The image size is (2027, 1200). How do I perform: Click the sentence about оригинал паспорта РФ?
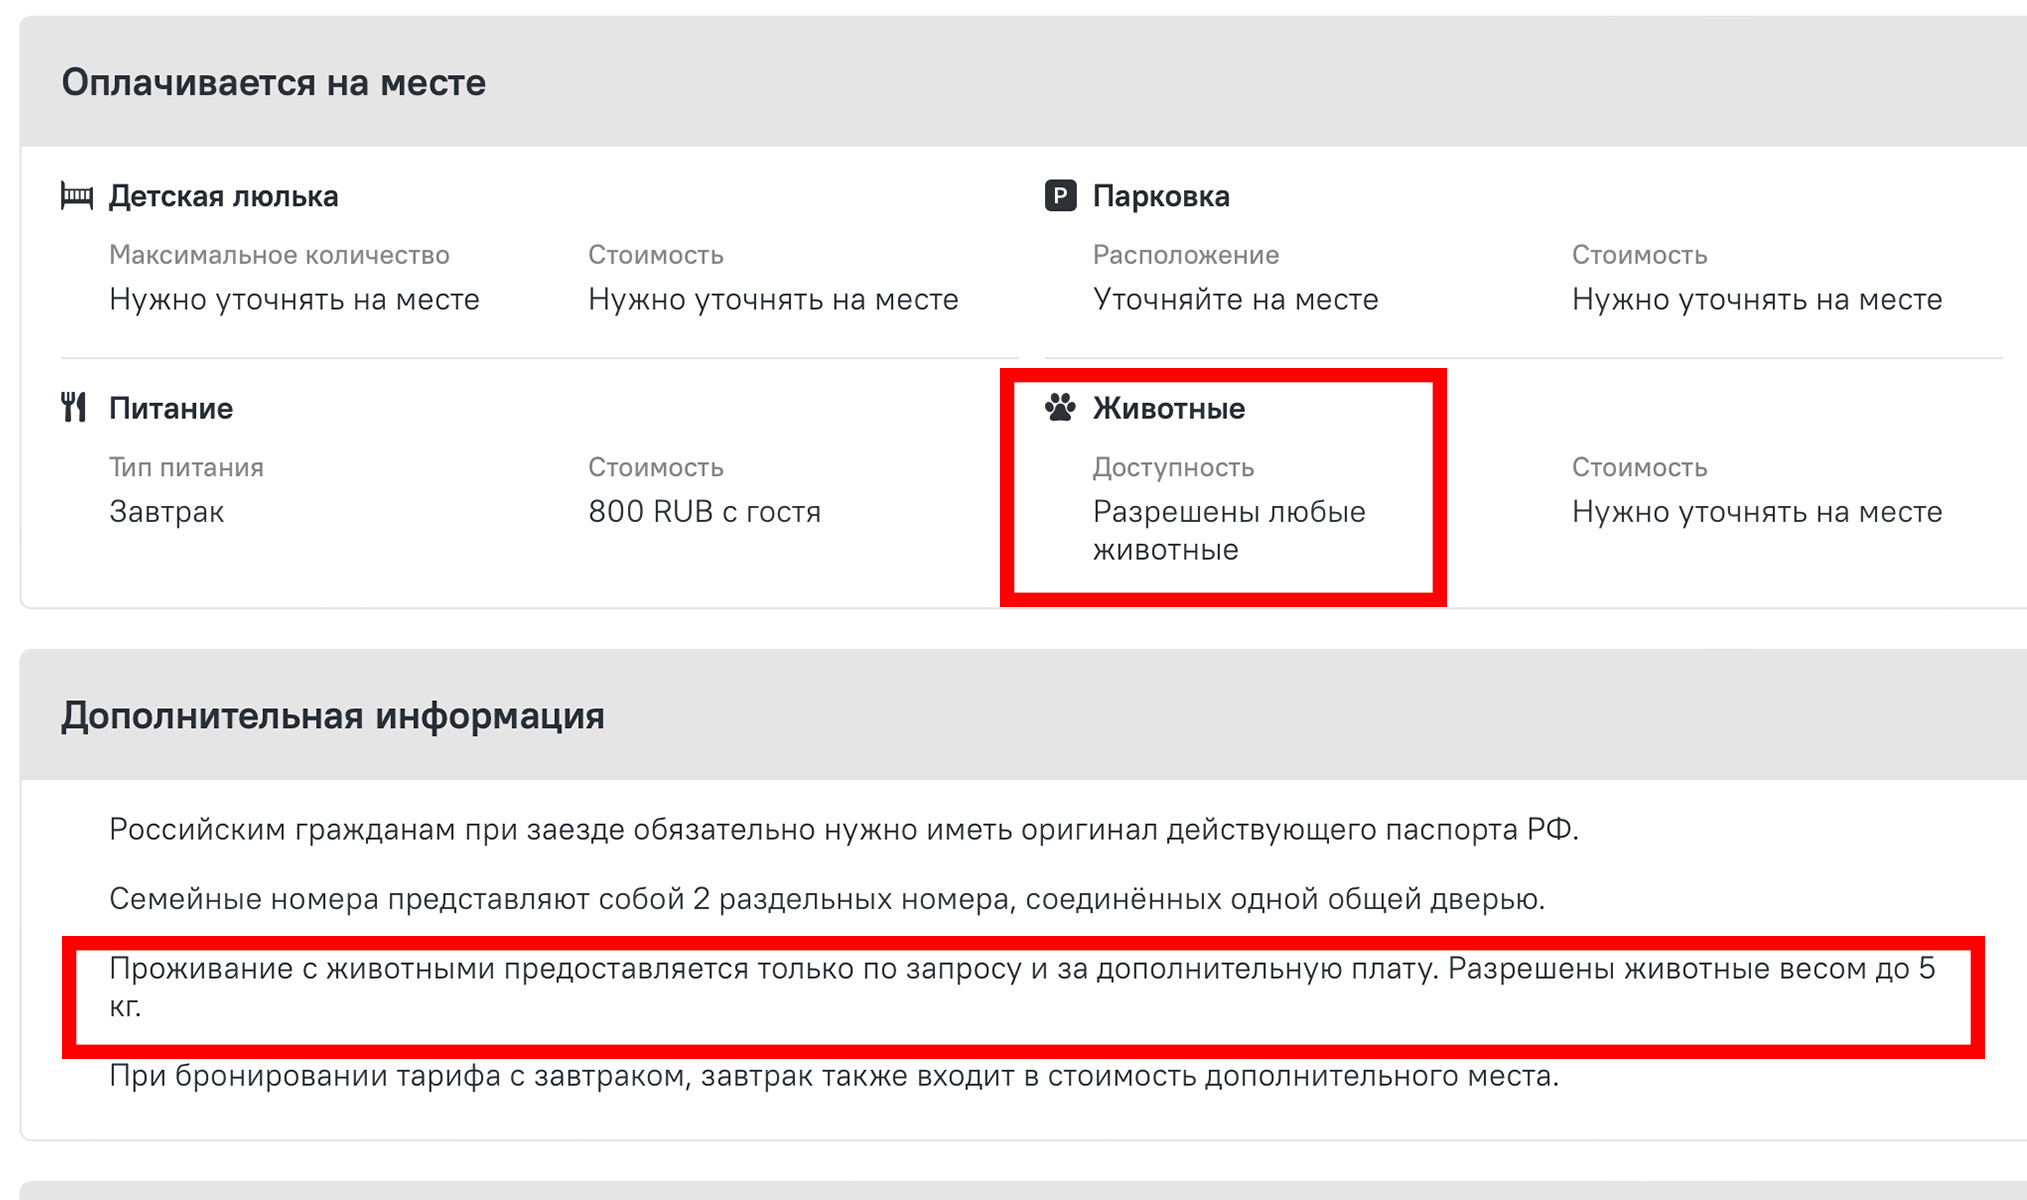click(844, 830)
